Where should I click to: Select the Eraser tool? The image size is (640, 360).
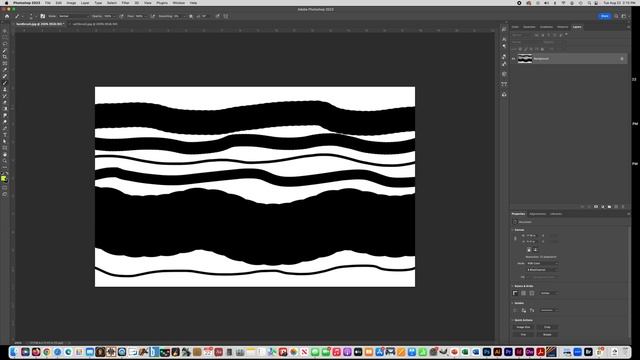5,102
